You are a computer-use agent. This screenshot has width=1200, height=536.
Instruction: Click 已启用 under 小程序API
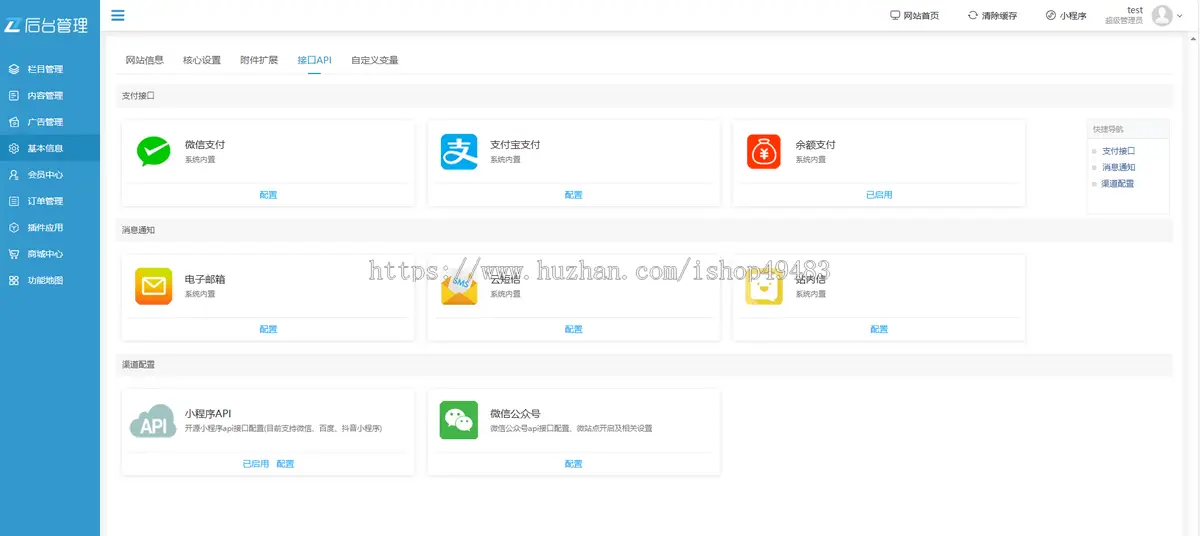click(x=256, y=464)
